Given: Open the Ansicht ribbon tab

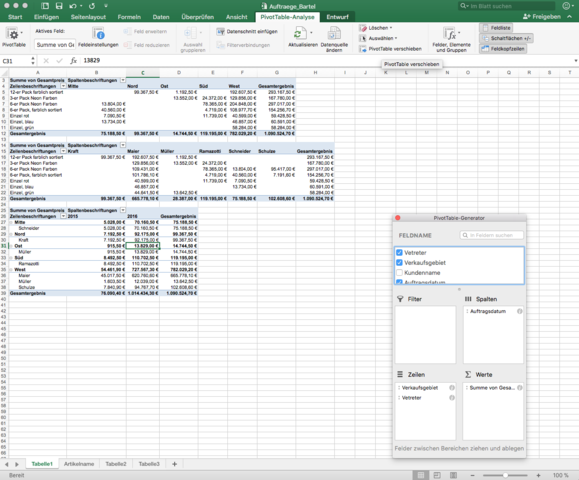Looking at the screenshot, I should [x=237, y=17].
